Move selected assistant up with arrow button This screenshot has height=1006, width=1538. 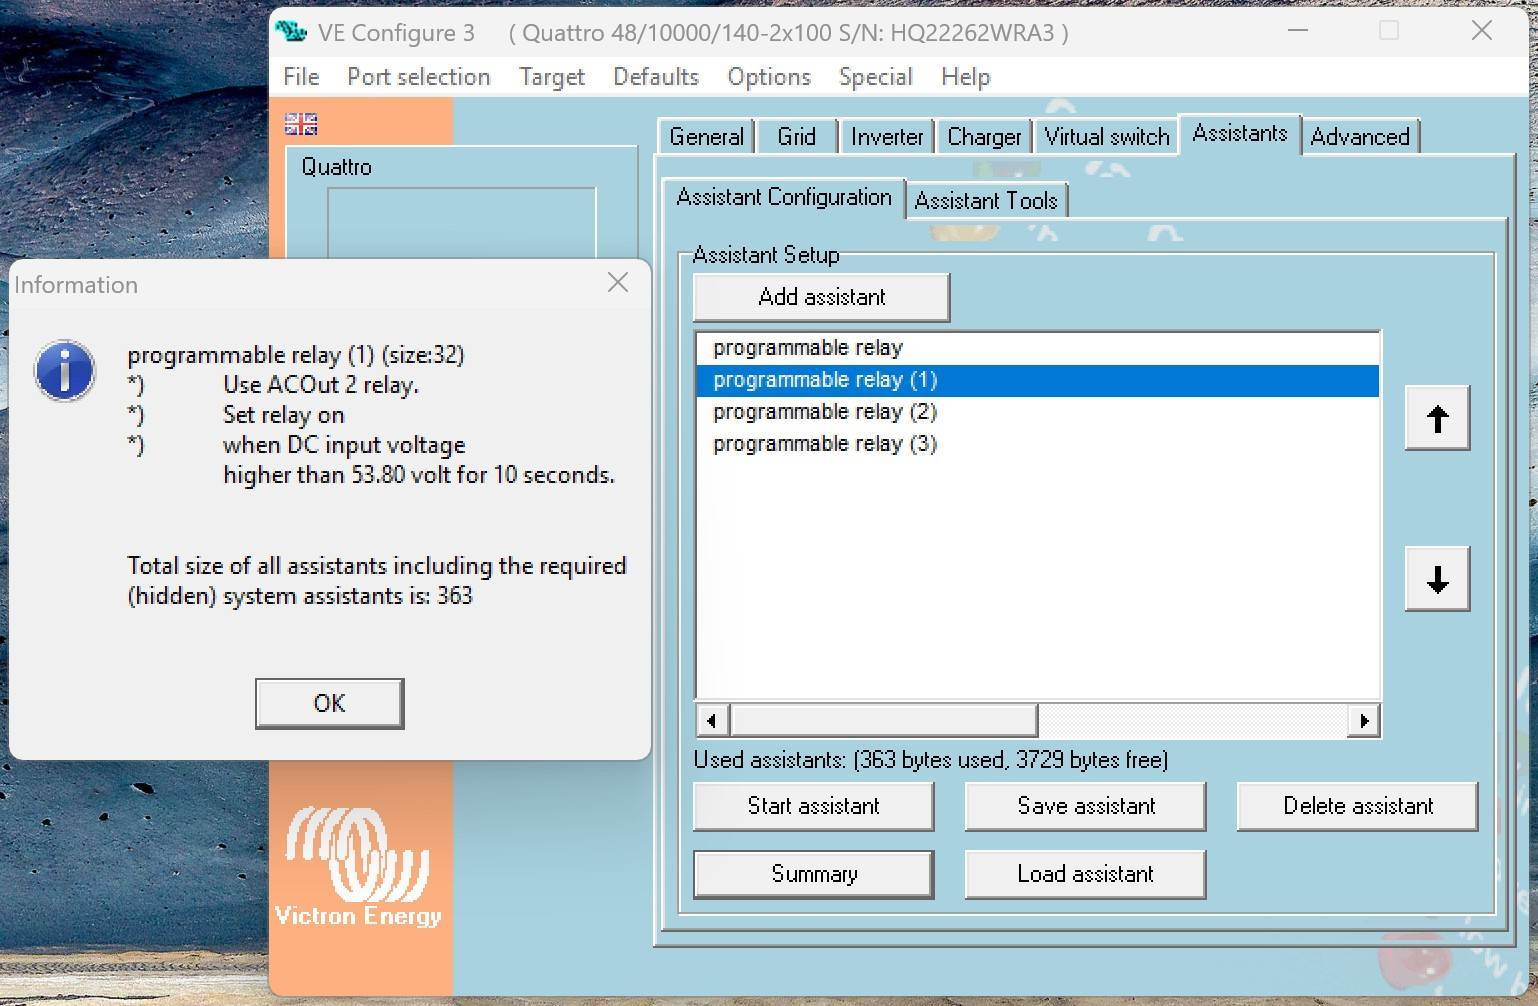[x=1437, y=418]
